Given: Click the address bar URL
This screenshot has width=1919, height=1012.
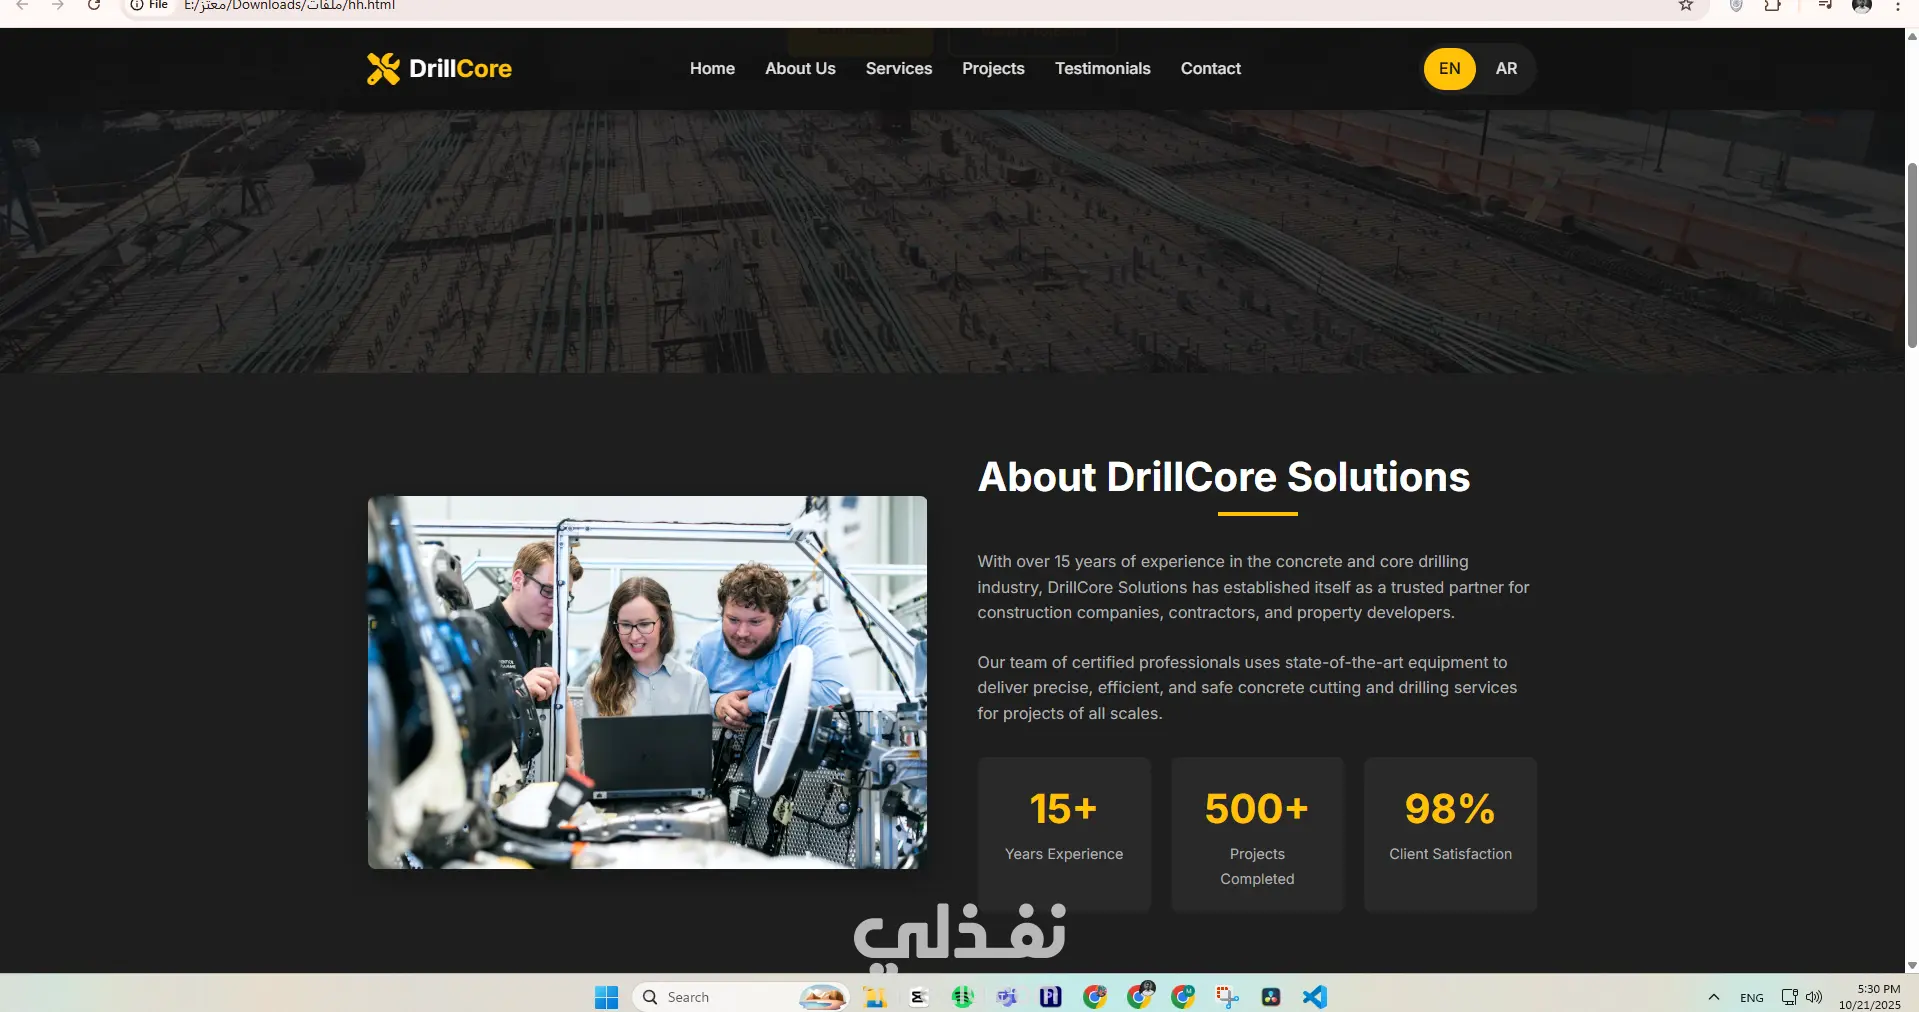Looking at the screenshot, I should [290, 5].
